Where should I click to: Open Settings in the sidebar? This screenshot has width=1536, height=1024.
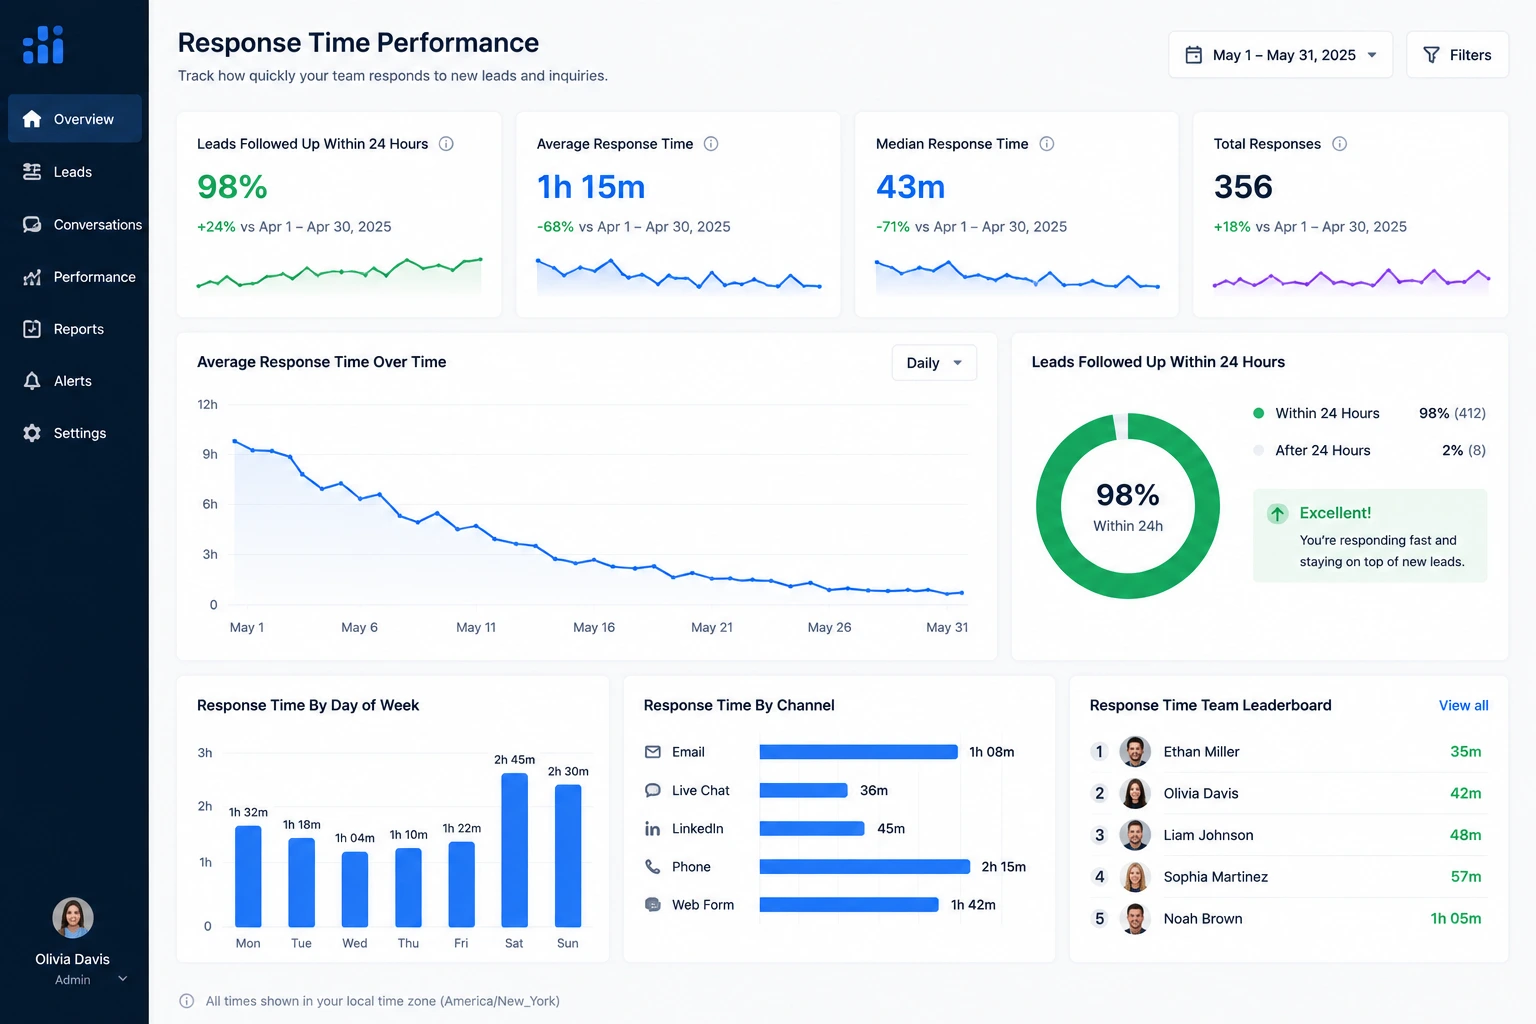point(75,433)
